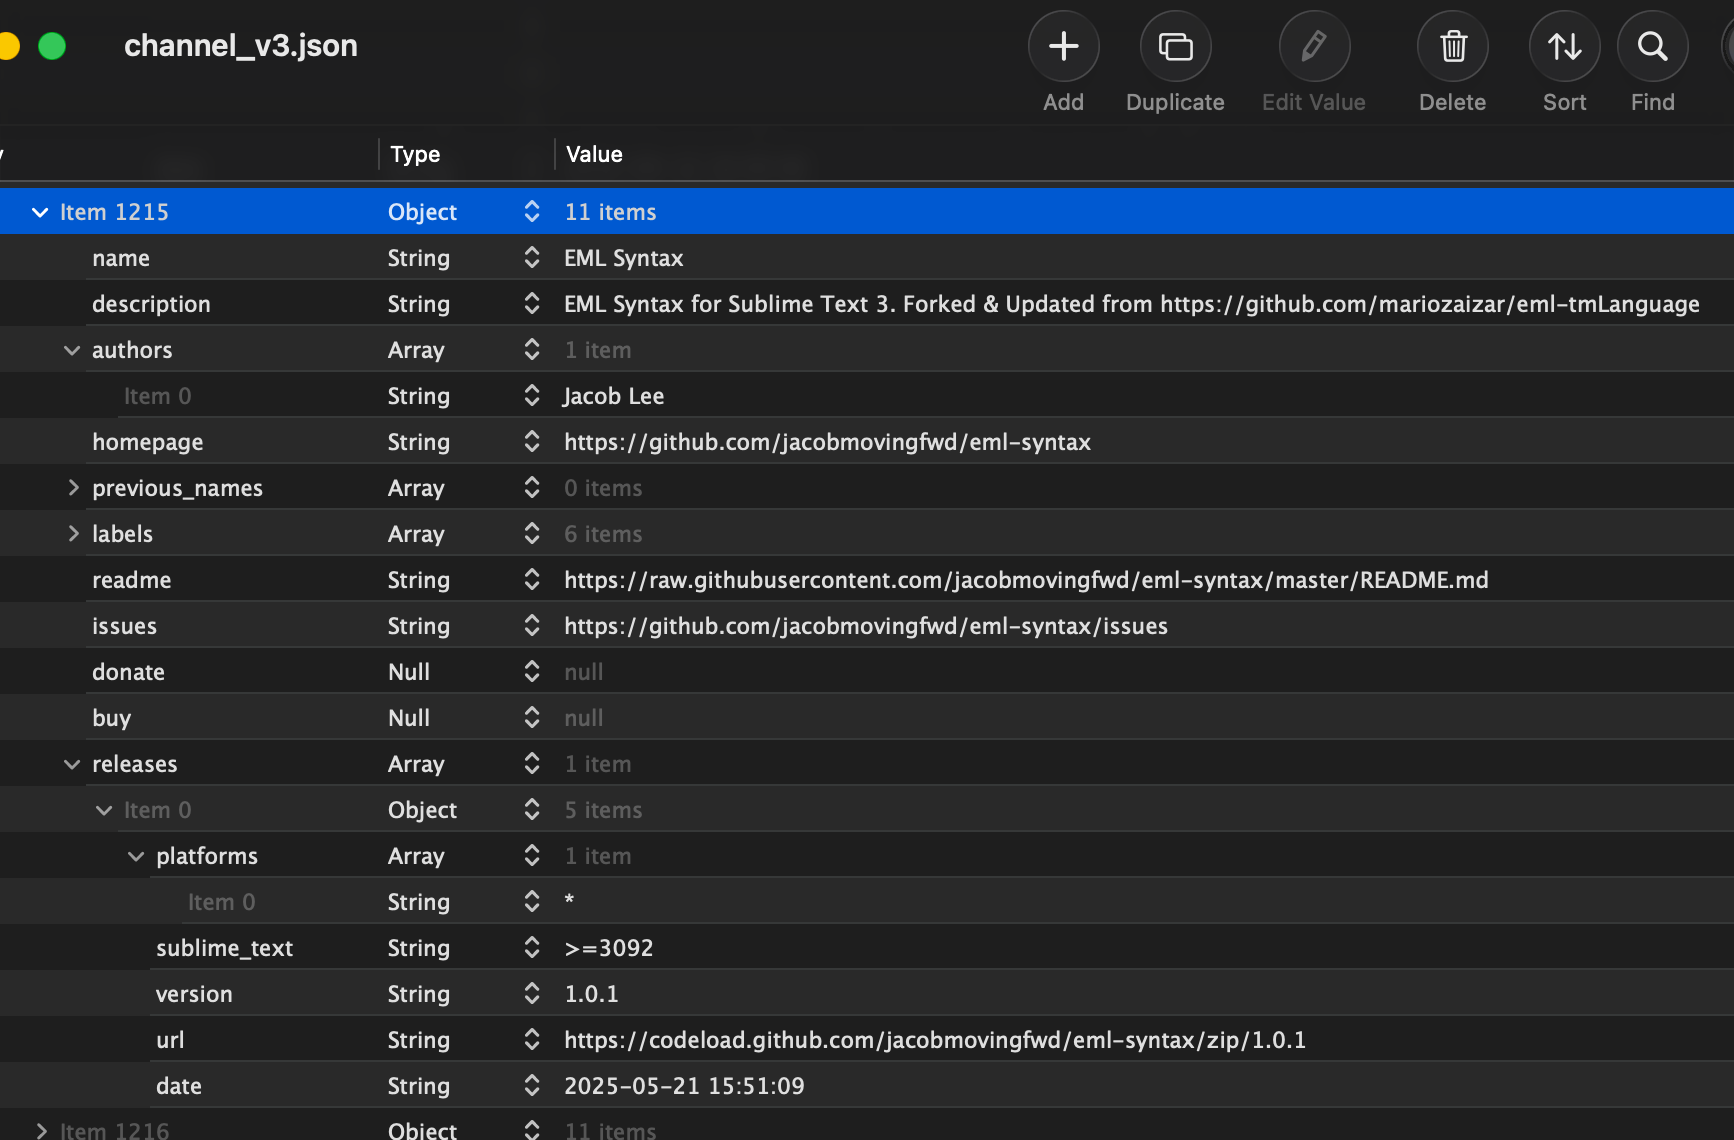Collapse the releases array
1734x1140 pixels.
[72, 763]
